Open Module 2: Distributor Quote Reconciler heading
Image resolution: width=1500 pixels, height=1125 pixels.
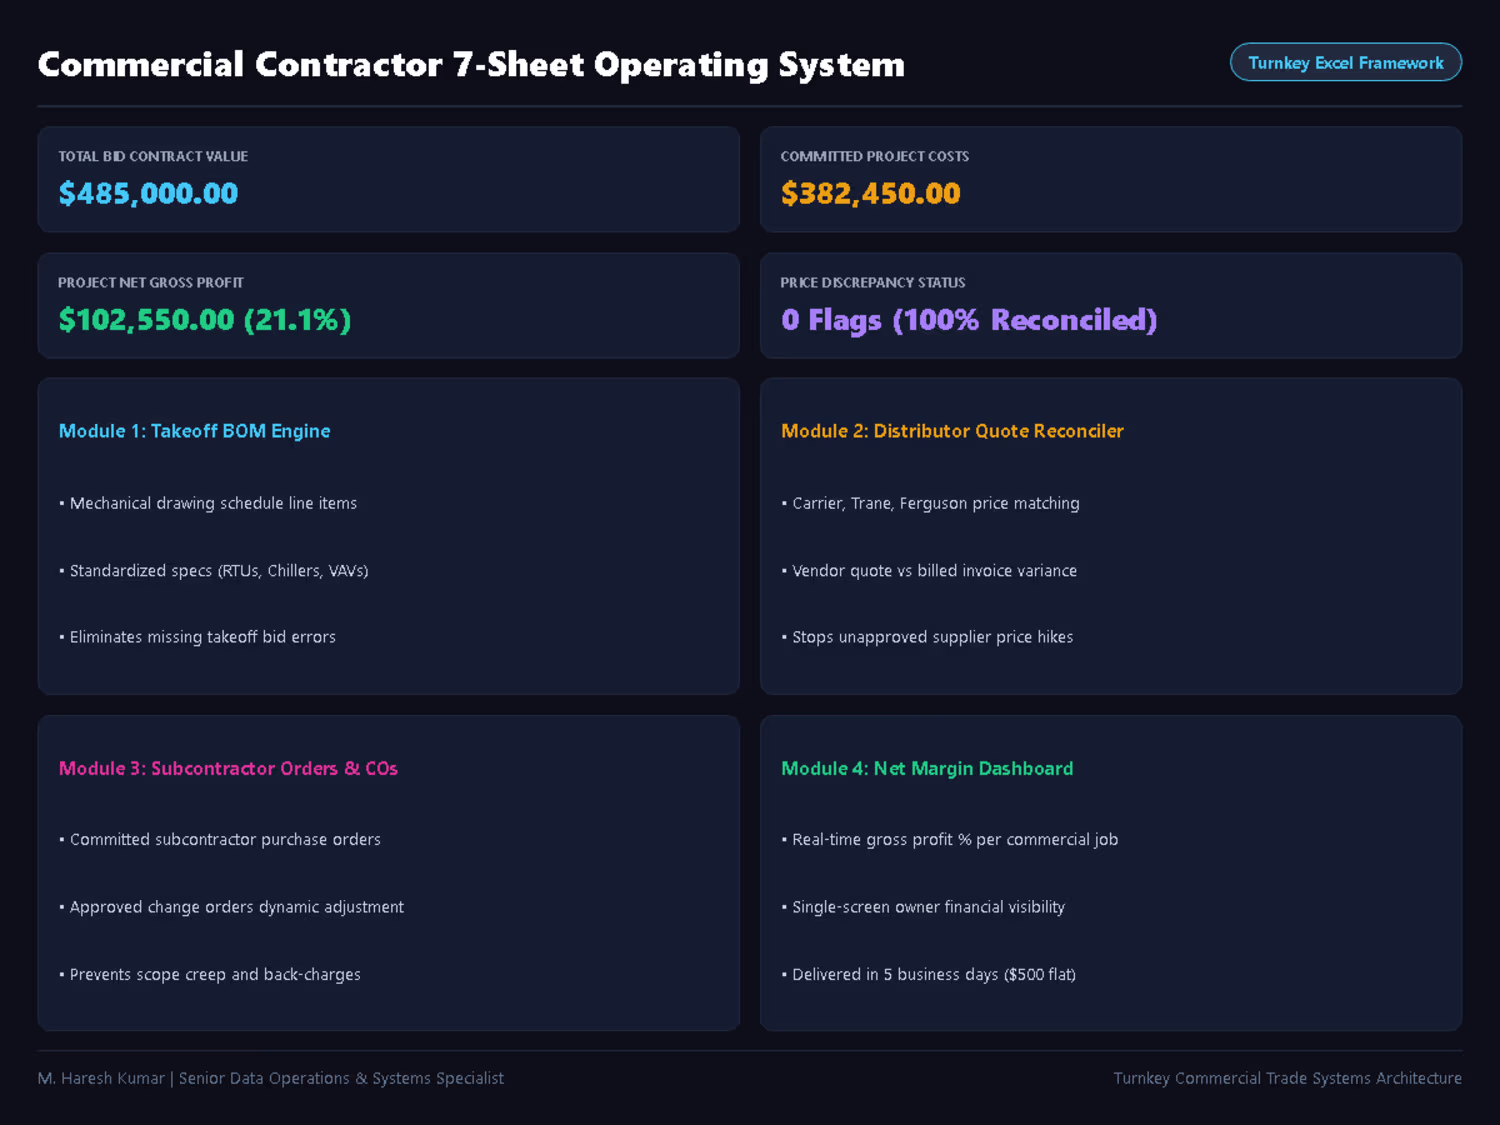click(x=952, y=431)
